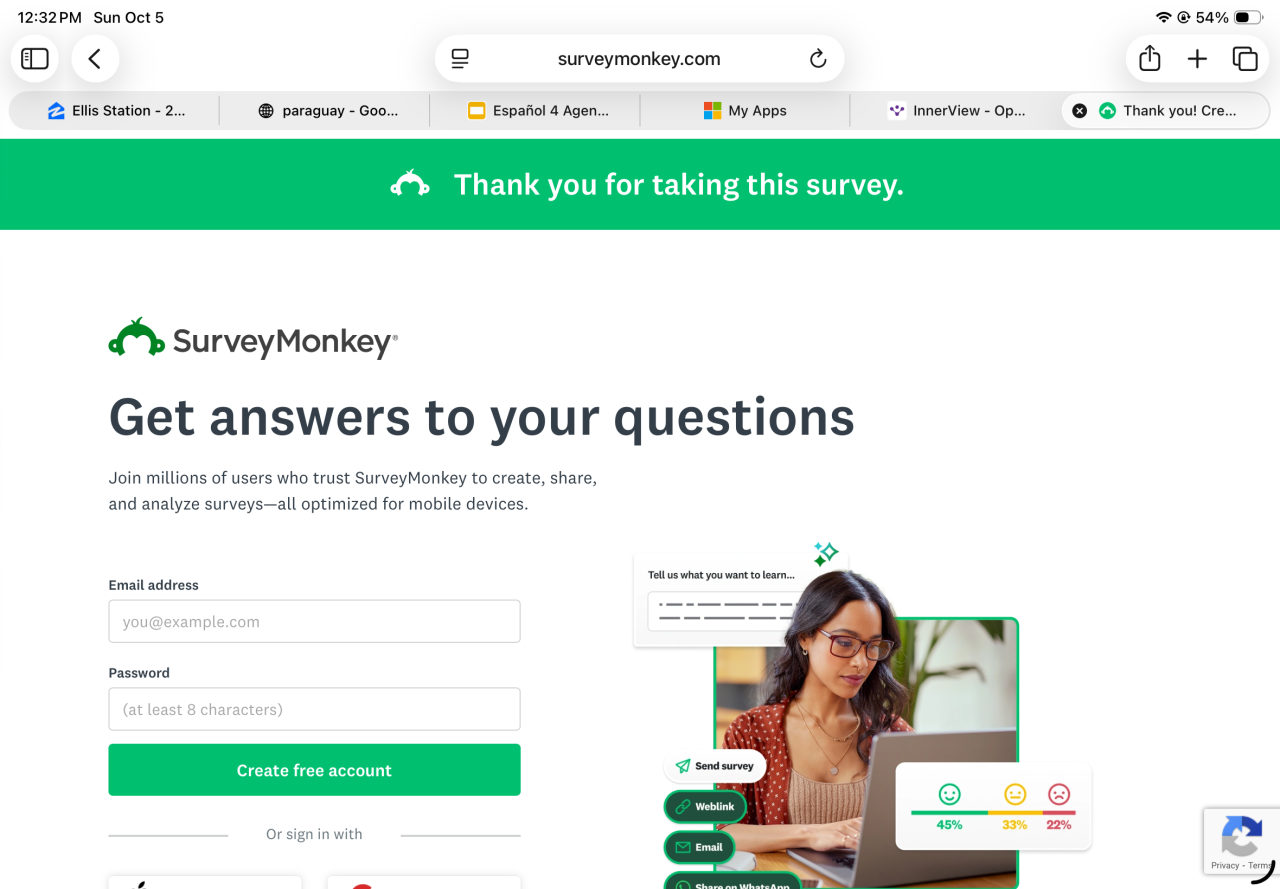This screenshot has width=1280, height=889.
Task: Switch to the paraguay Google tab
Action: (x=325, y=111)
